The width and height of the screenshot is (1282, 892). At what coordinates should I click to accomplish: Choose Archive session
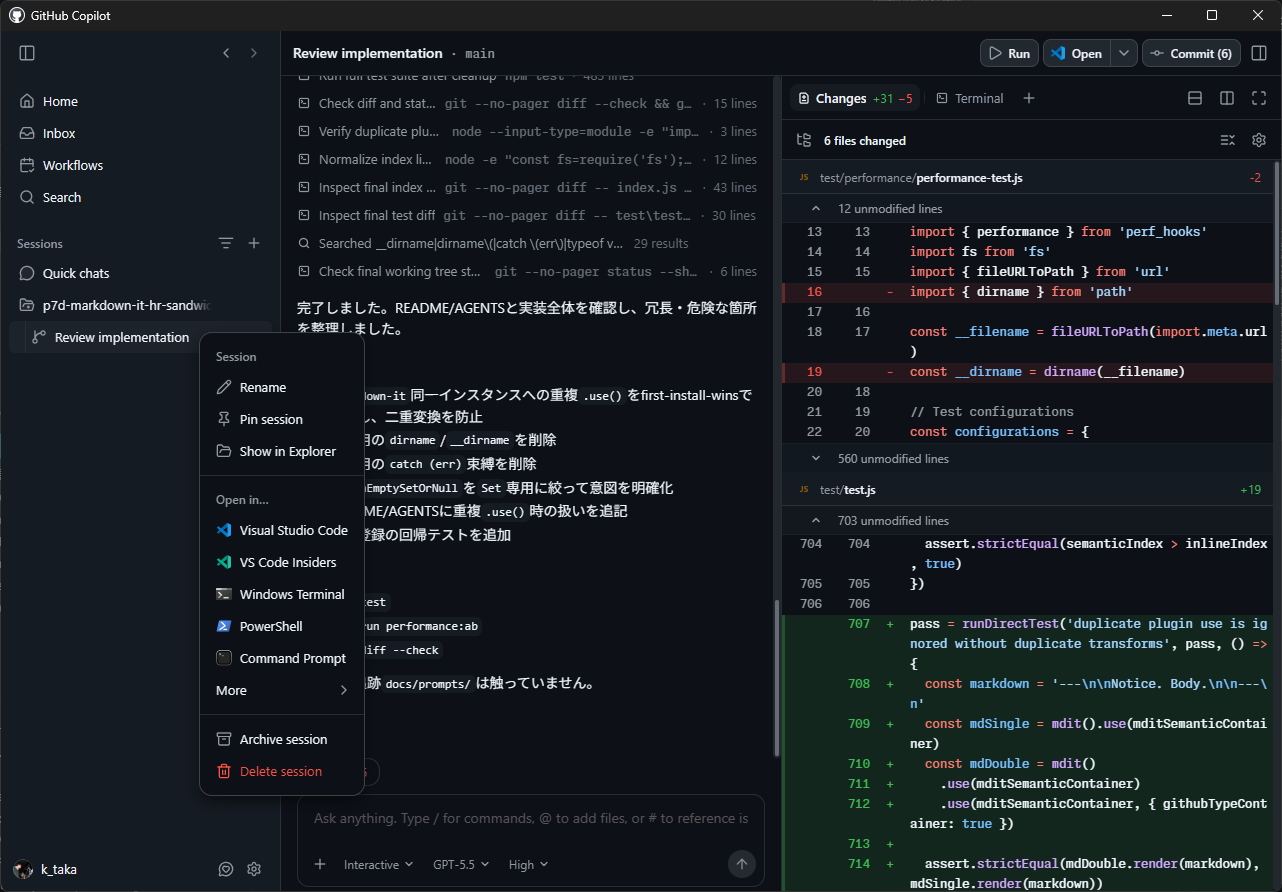(282, 739)
